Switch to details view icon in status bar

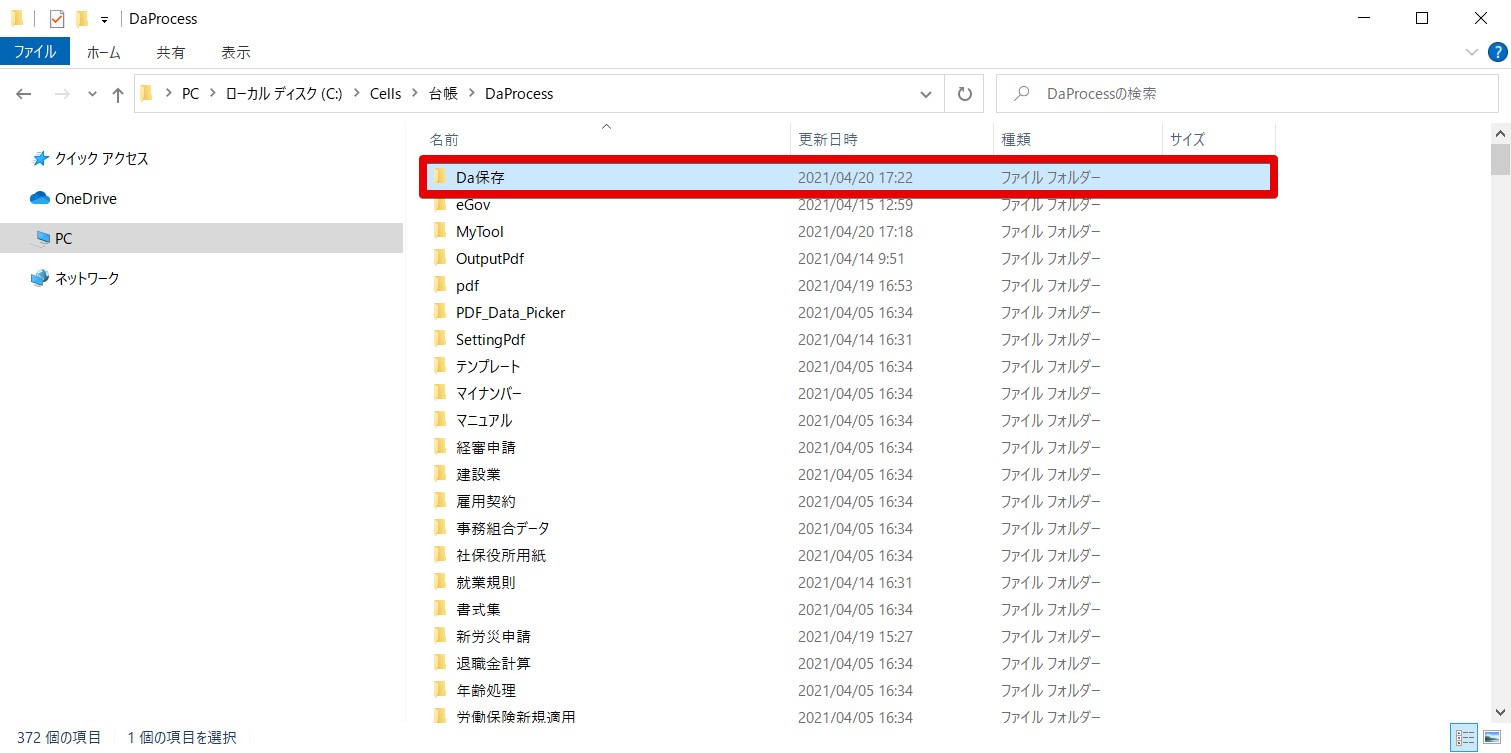1466,738
